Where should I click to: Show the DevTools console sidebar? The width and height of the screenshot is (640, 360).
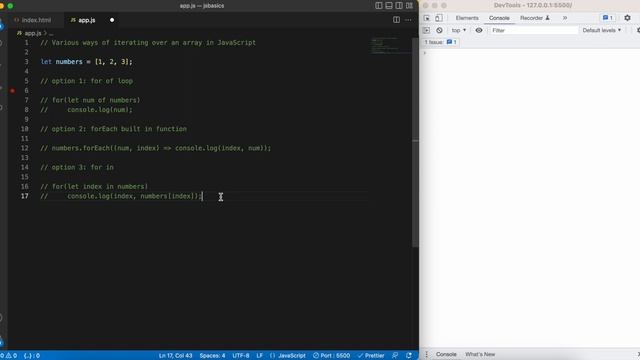(x=427, y=30)
